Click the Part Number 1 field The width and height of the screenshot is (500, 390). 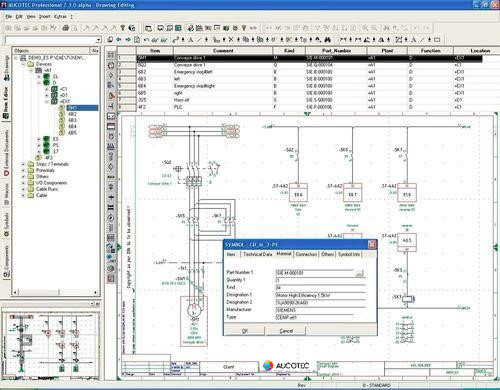click(315, 273)
